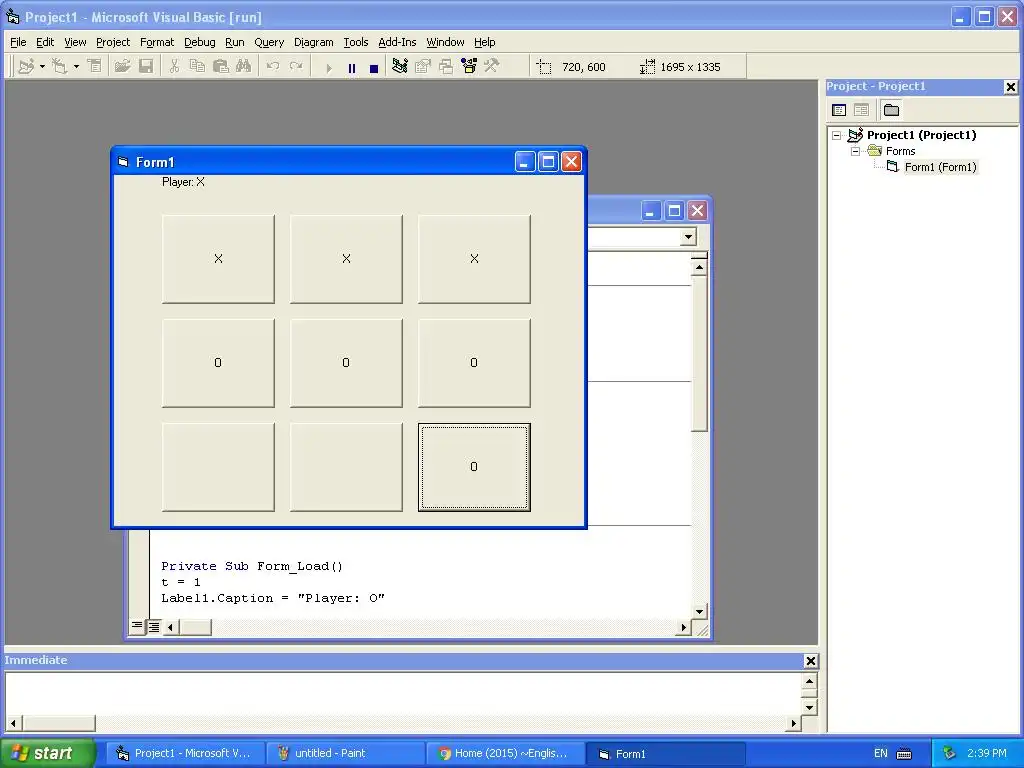Open the Add Project dropdown arrow
This screenshot has height=768, width=1024.
[42, 67]
